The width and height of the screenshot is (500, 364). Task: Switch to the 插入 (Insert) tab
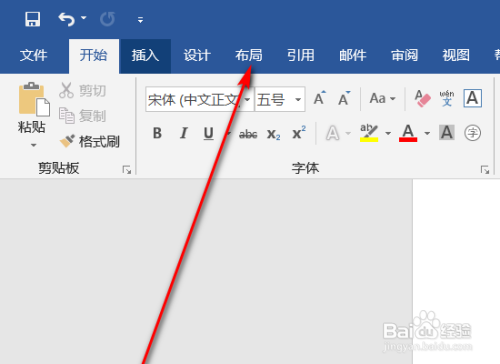[x=145, y=55]
